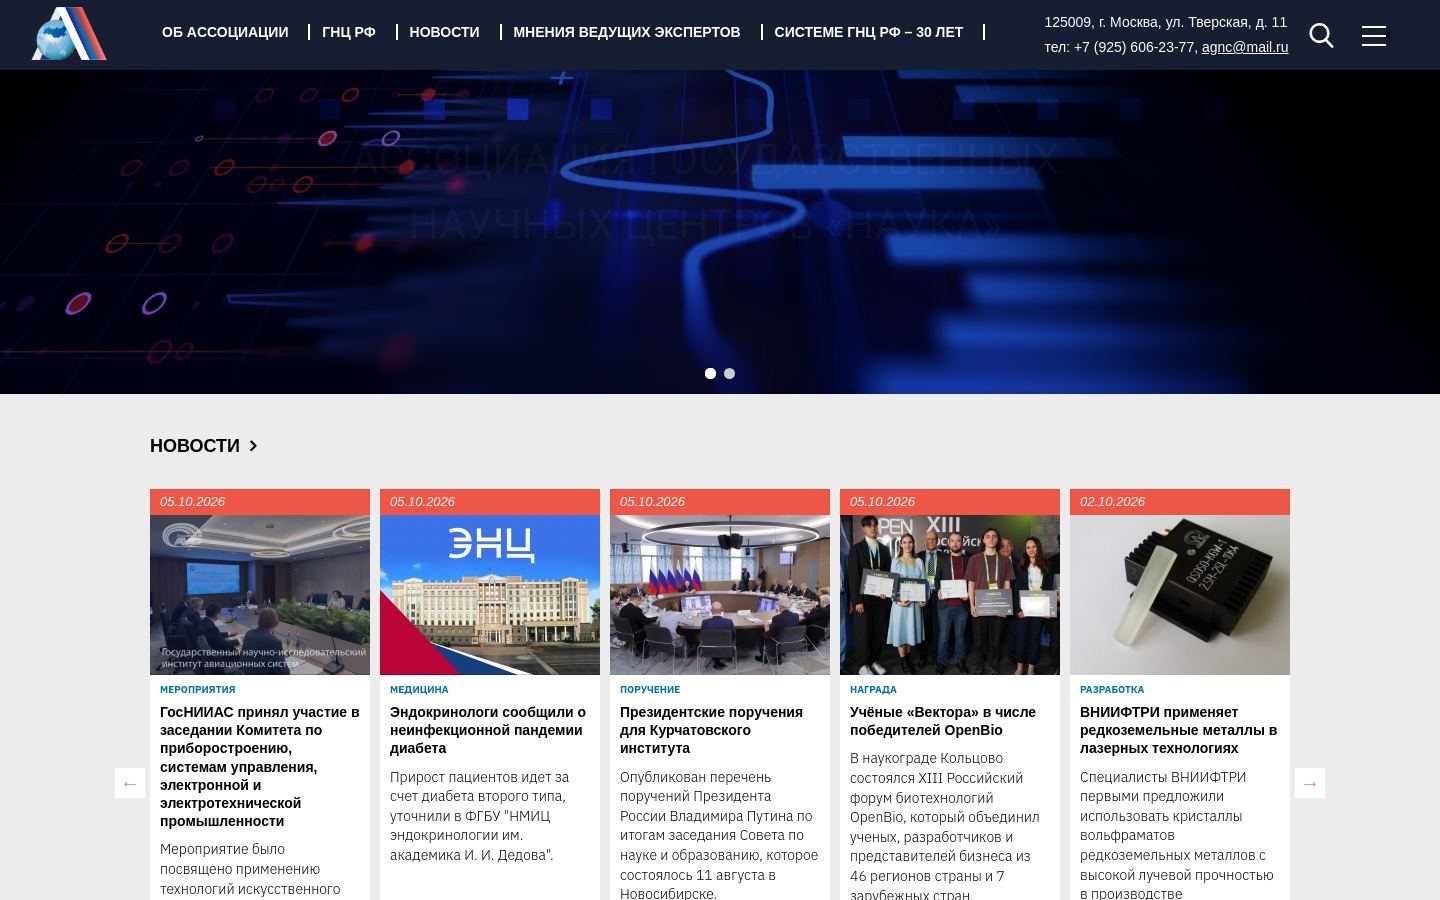Open the site search magnifier icon
The image size is (1440, 900).
pyautogui.click(x=1321, y=36)
